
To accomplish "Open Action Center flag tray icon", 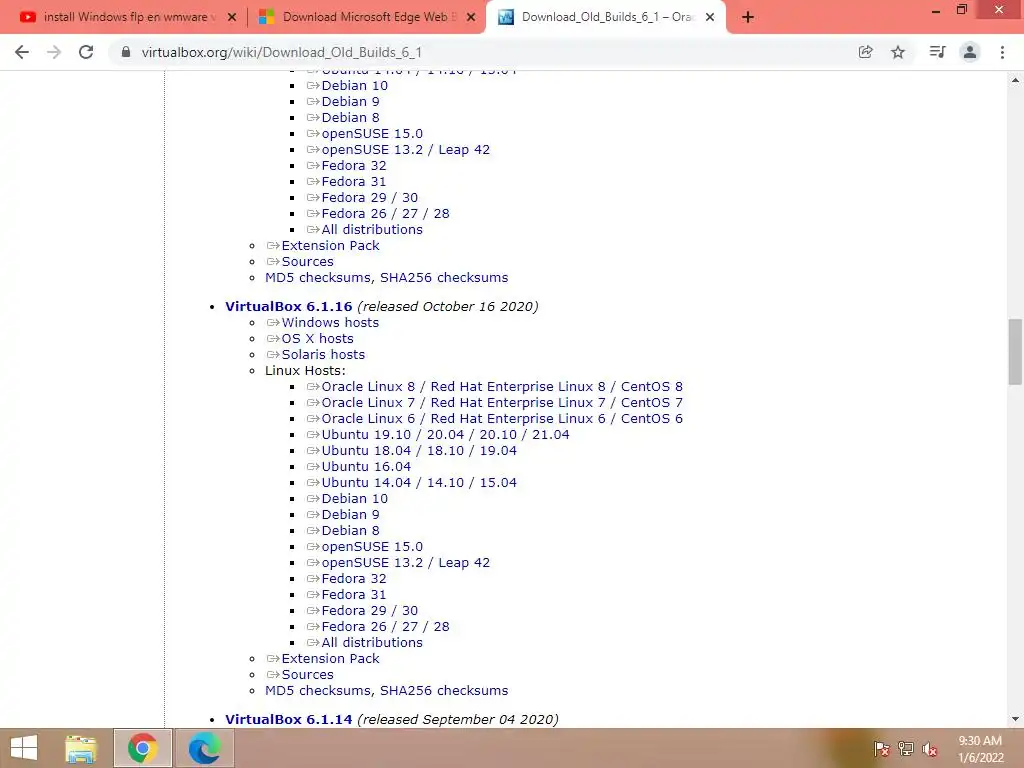I will click(x=881, y=749).
